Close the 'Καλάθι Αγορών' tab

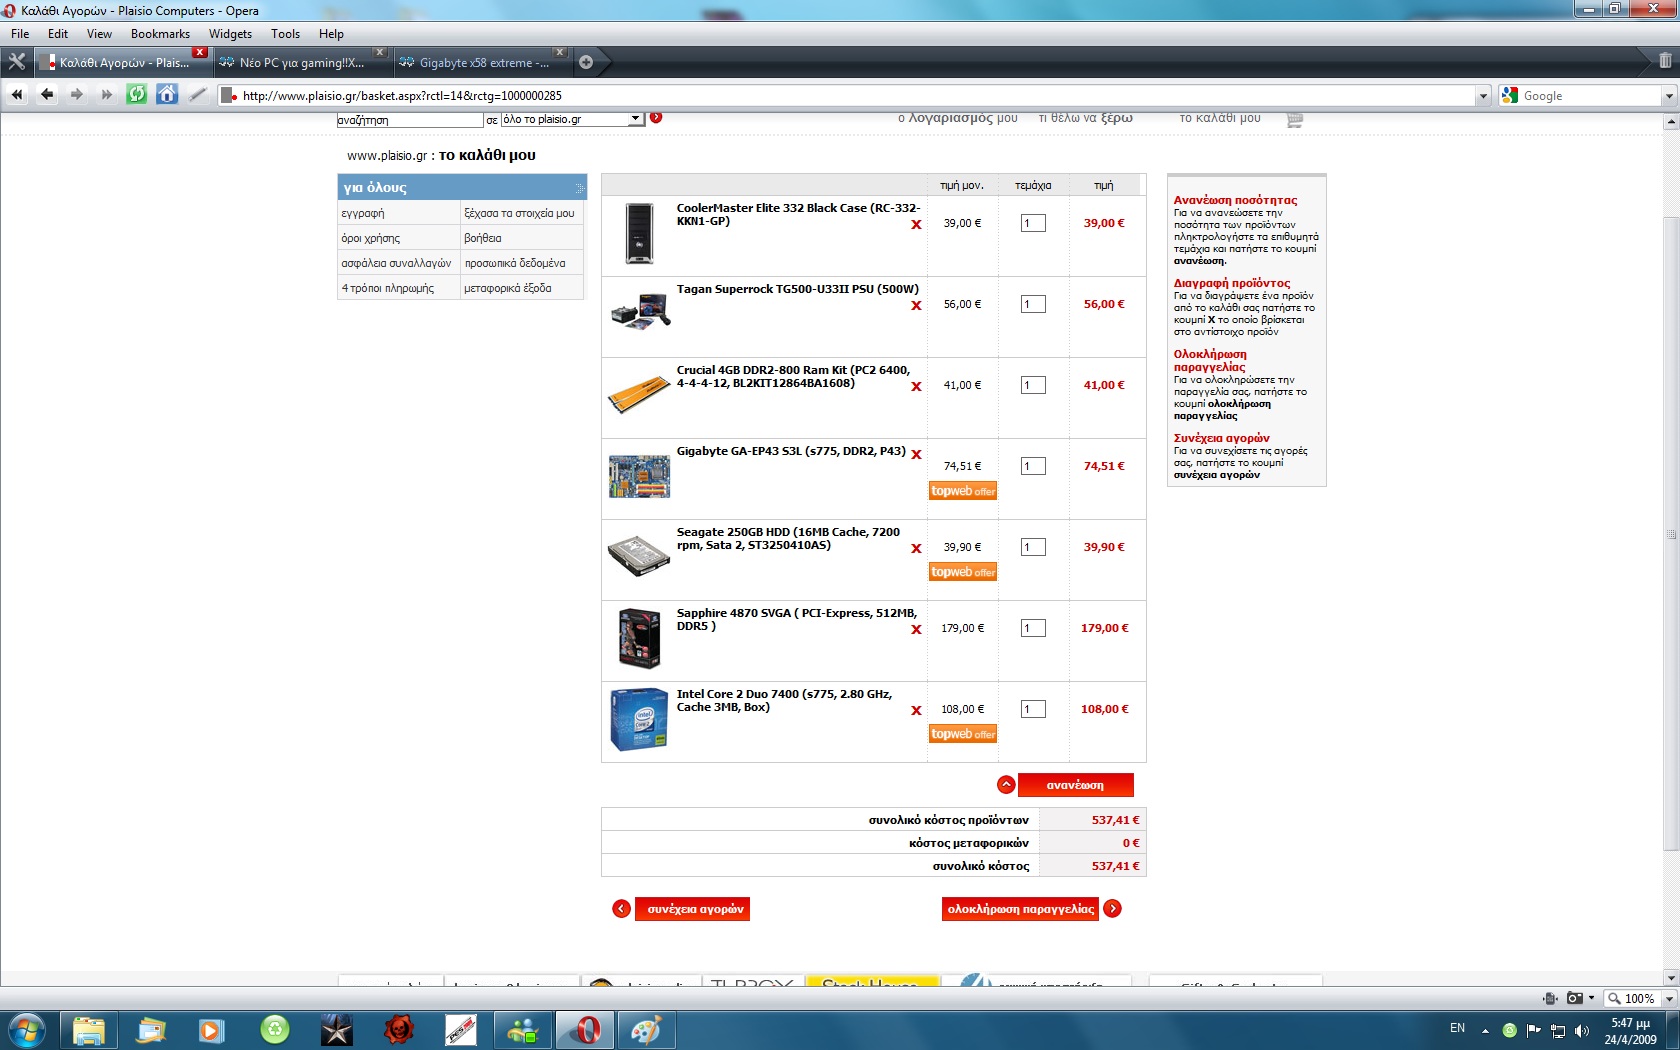[x=200, y=52]
